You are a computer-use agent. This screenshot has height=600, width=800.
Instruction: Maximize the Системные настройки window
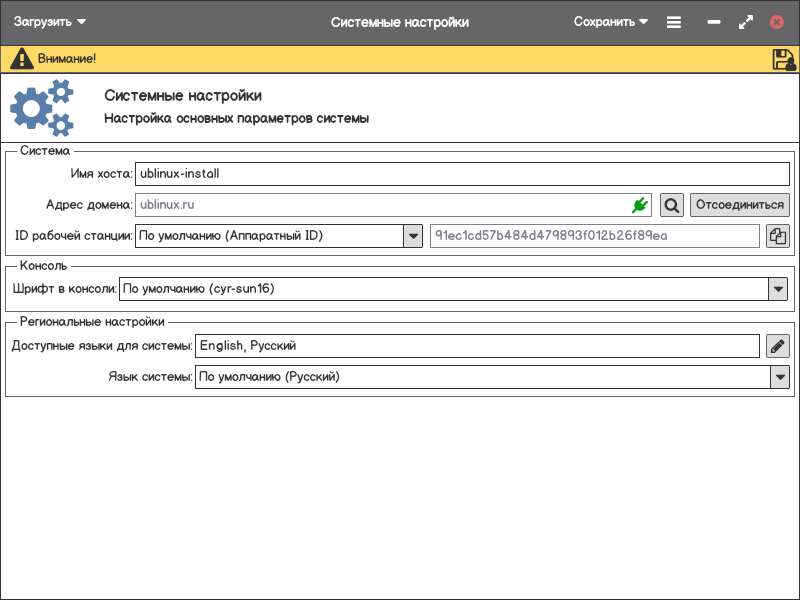745,22
